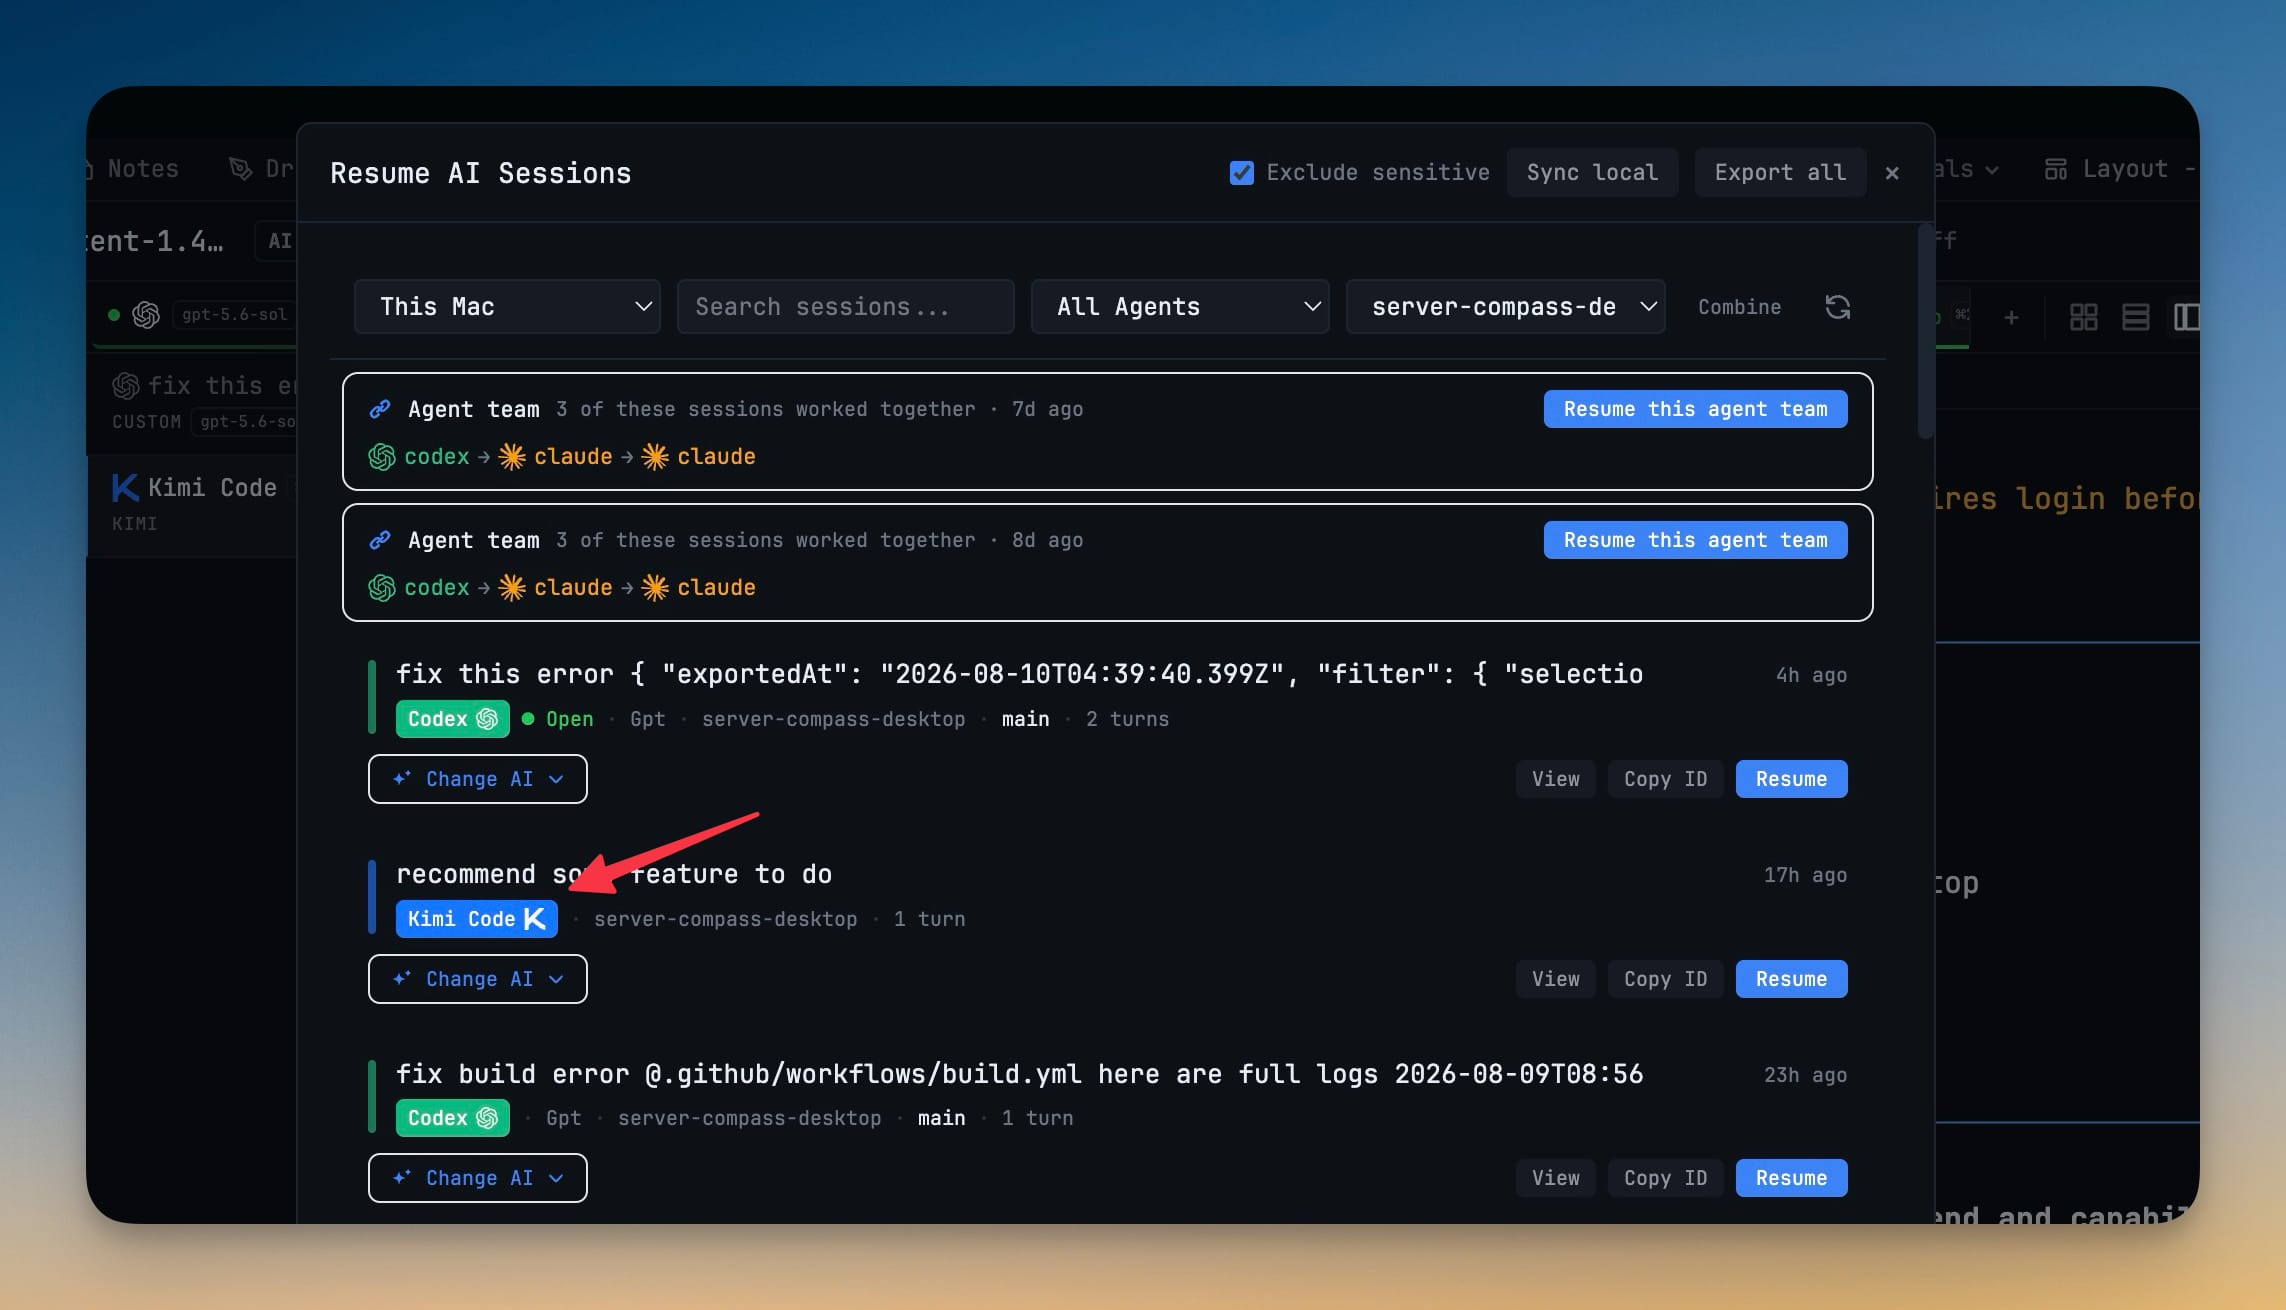The image size is (2286, 1310).
Task: Copy ID of recommend feature session
Action: (x=1665, y=979)
